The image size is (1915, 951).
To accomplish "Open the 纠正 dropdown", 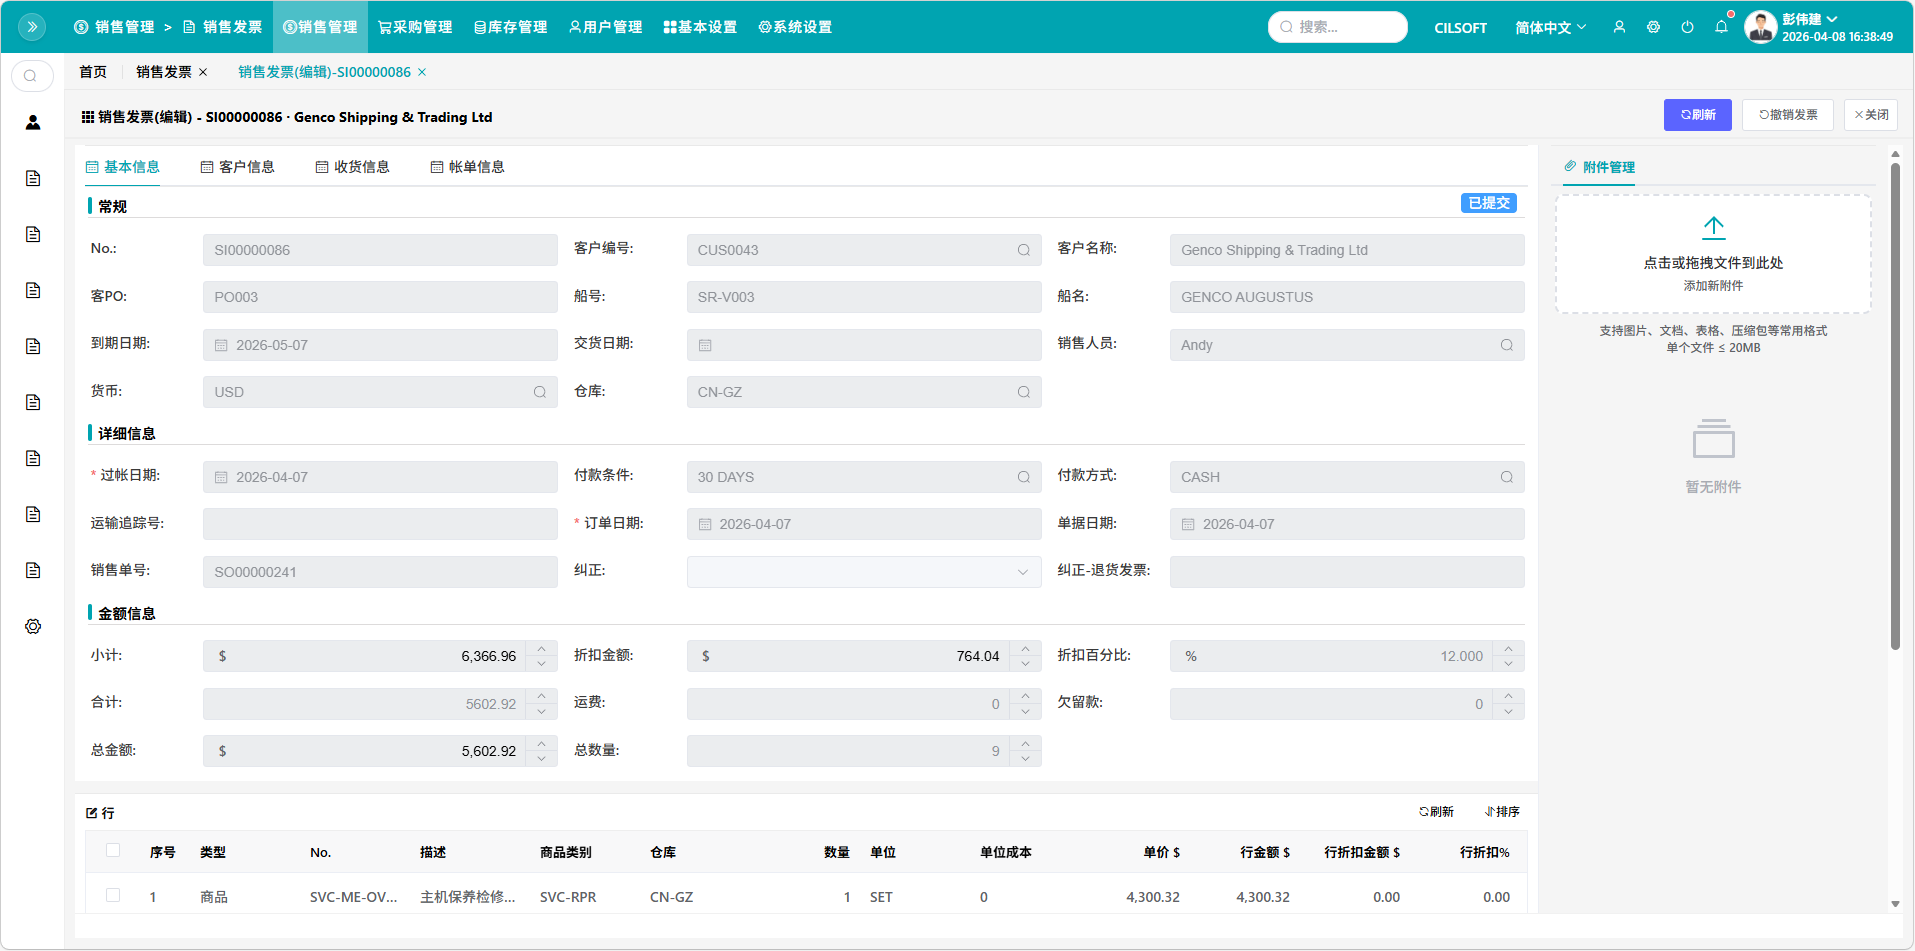I will (x=863, y=572).
